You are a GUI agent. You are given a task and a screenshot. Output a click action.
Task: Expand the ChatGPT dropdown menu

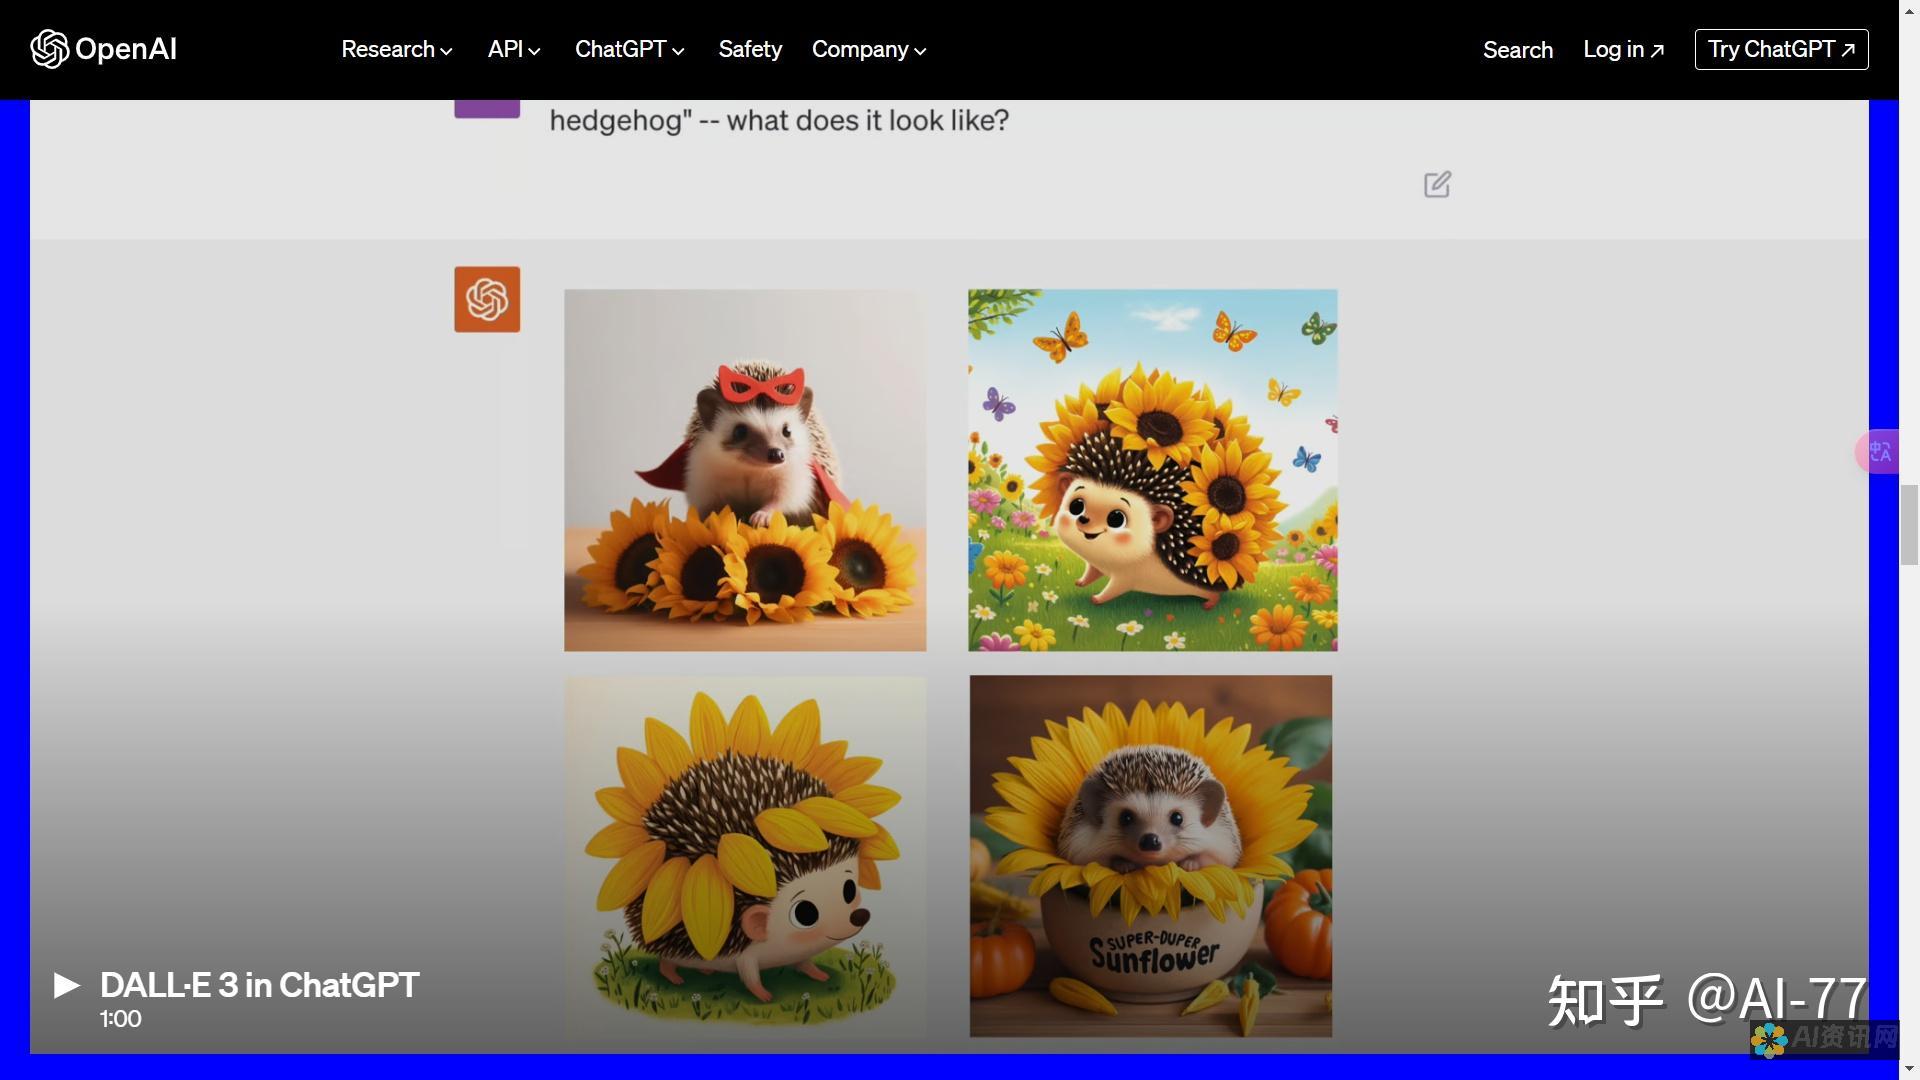(x=629, y=49)
